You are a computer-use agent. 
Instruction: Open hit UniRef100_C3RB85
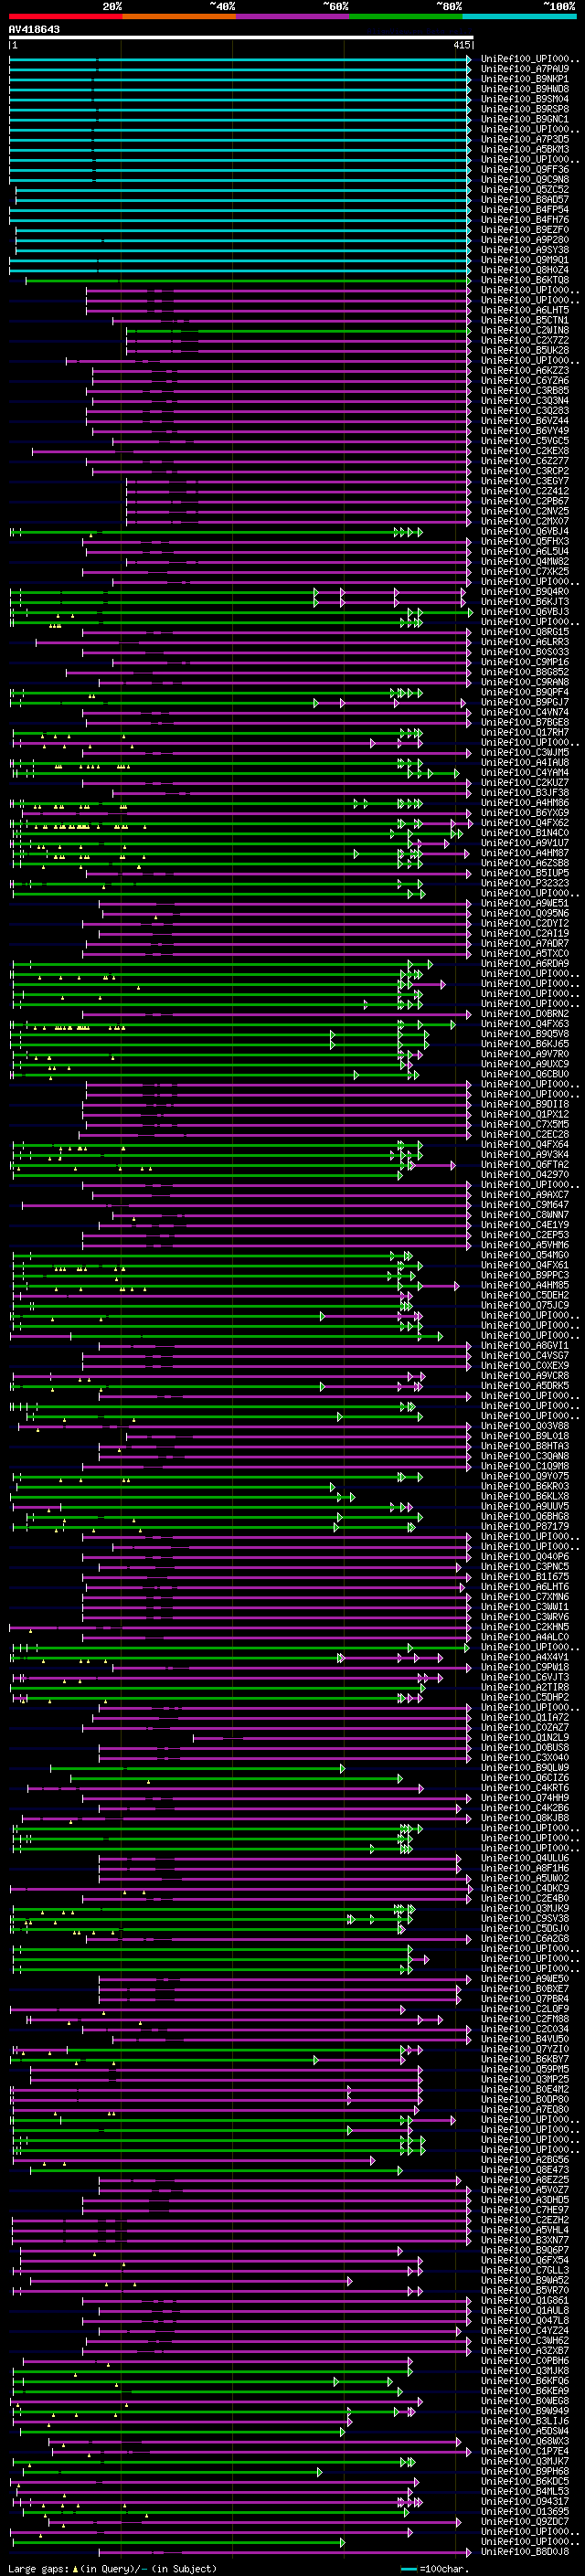525,390
